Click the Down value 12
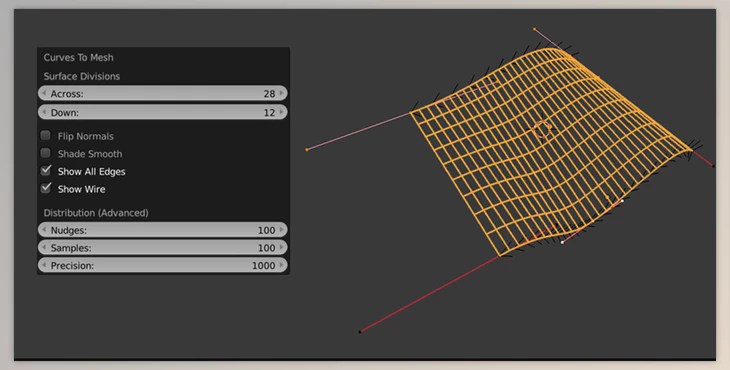Screen dimensions: 730x370 (269, 113)
